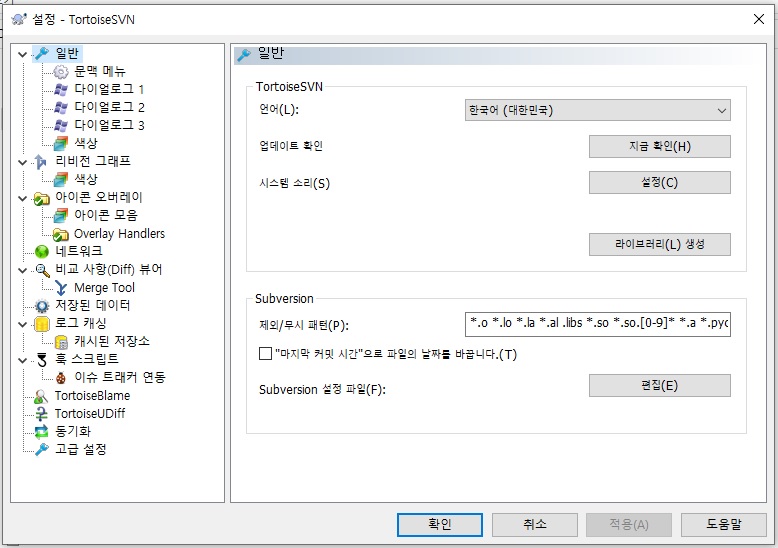This screenshot has width=778, height=548.
Task: Select 이슈 트래커 연동 in the tree
Action: [120, 377]
